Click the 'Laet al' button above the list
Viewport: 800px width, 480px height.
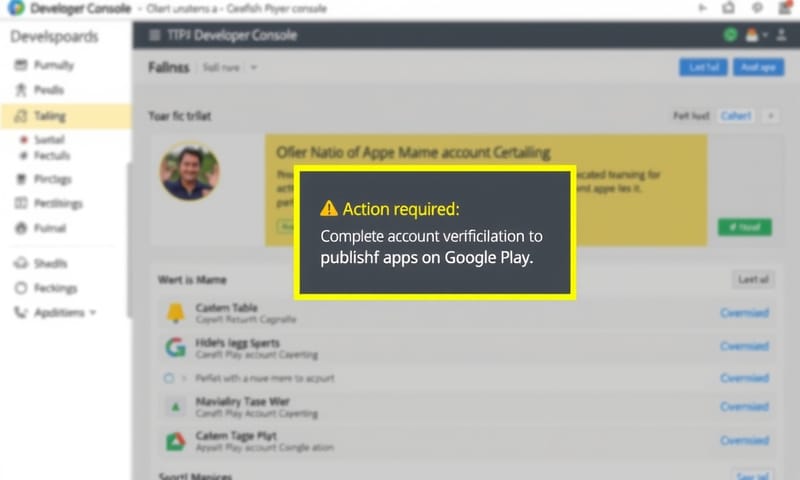[753, 279]
